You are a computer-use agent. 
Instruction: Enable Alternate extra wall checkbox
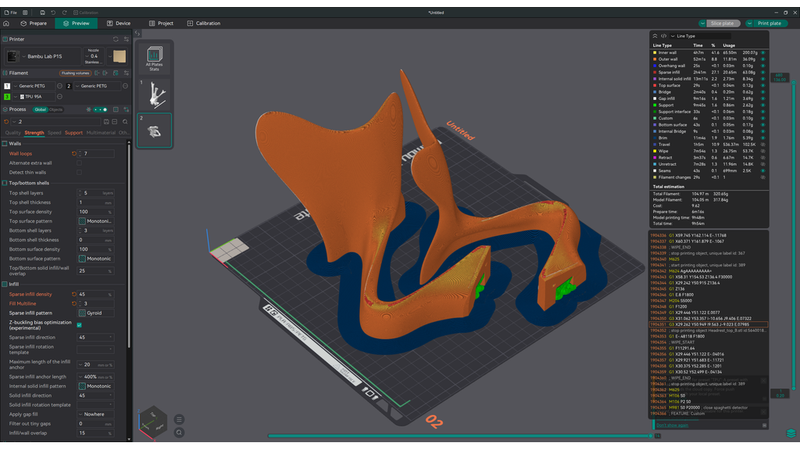(79, 163)
